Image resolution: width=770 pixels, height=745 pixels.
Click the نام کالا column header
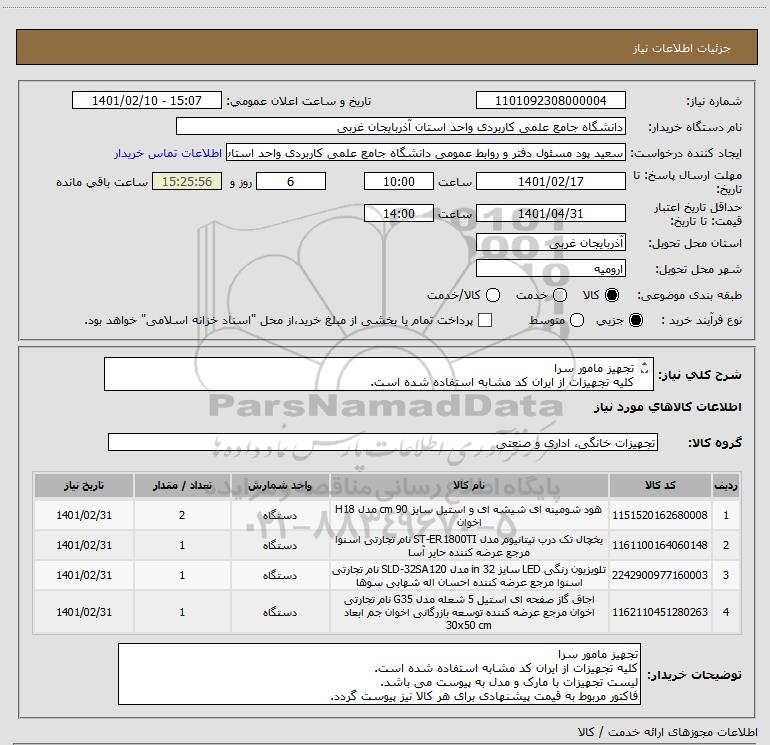coord(469,486)
